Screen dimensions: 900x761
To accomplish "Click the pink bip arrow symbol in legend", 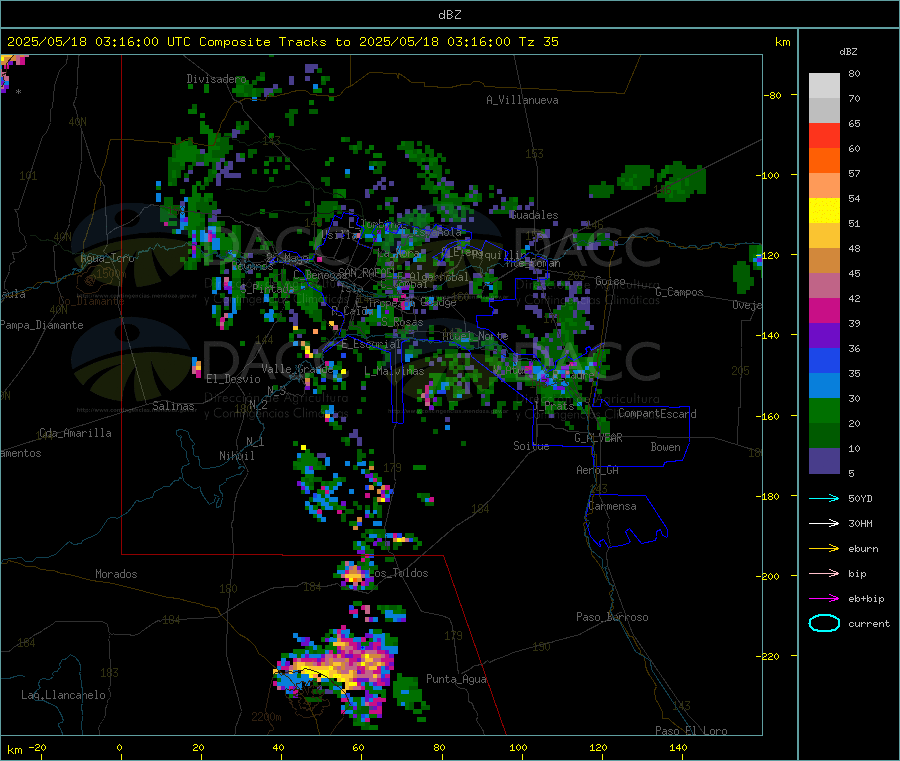I will click(824, 573).
